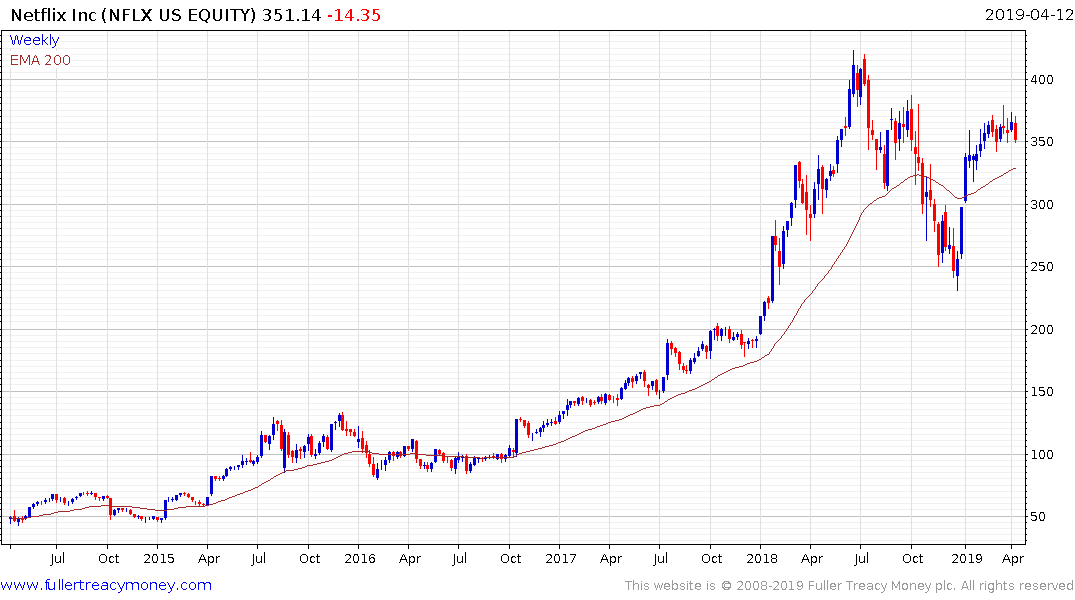The height and width of the screenshot is (600, 1075).
Task: Click the large blue candle at January 2018
Action: click(773, 269)
